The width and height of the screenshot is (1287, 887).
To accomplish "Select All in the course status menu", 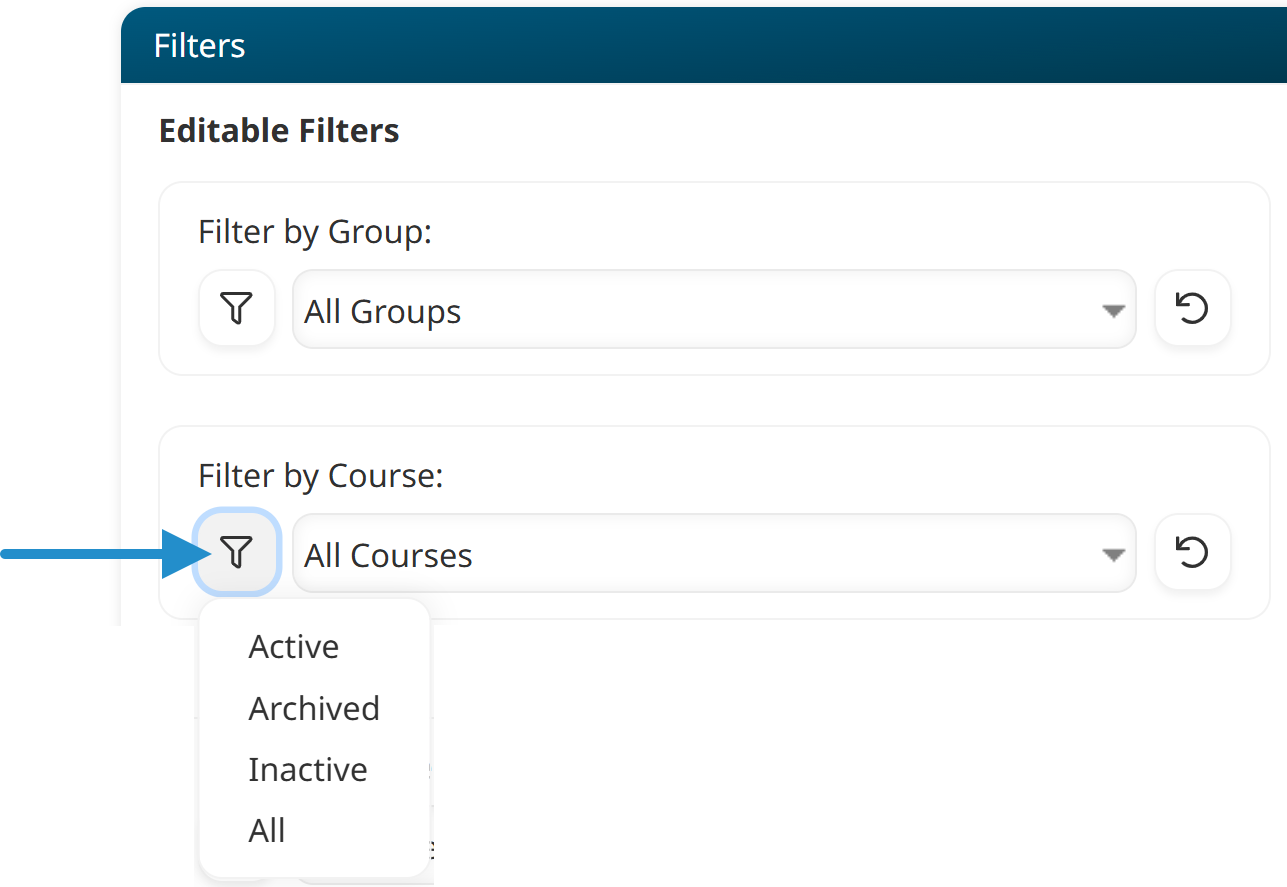I will tap(267, 831).
